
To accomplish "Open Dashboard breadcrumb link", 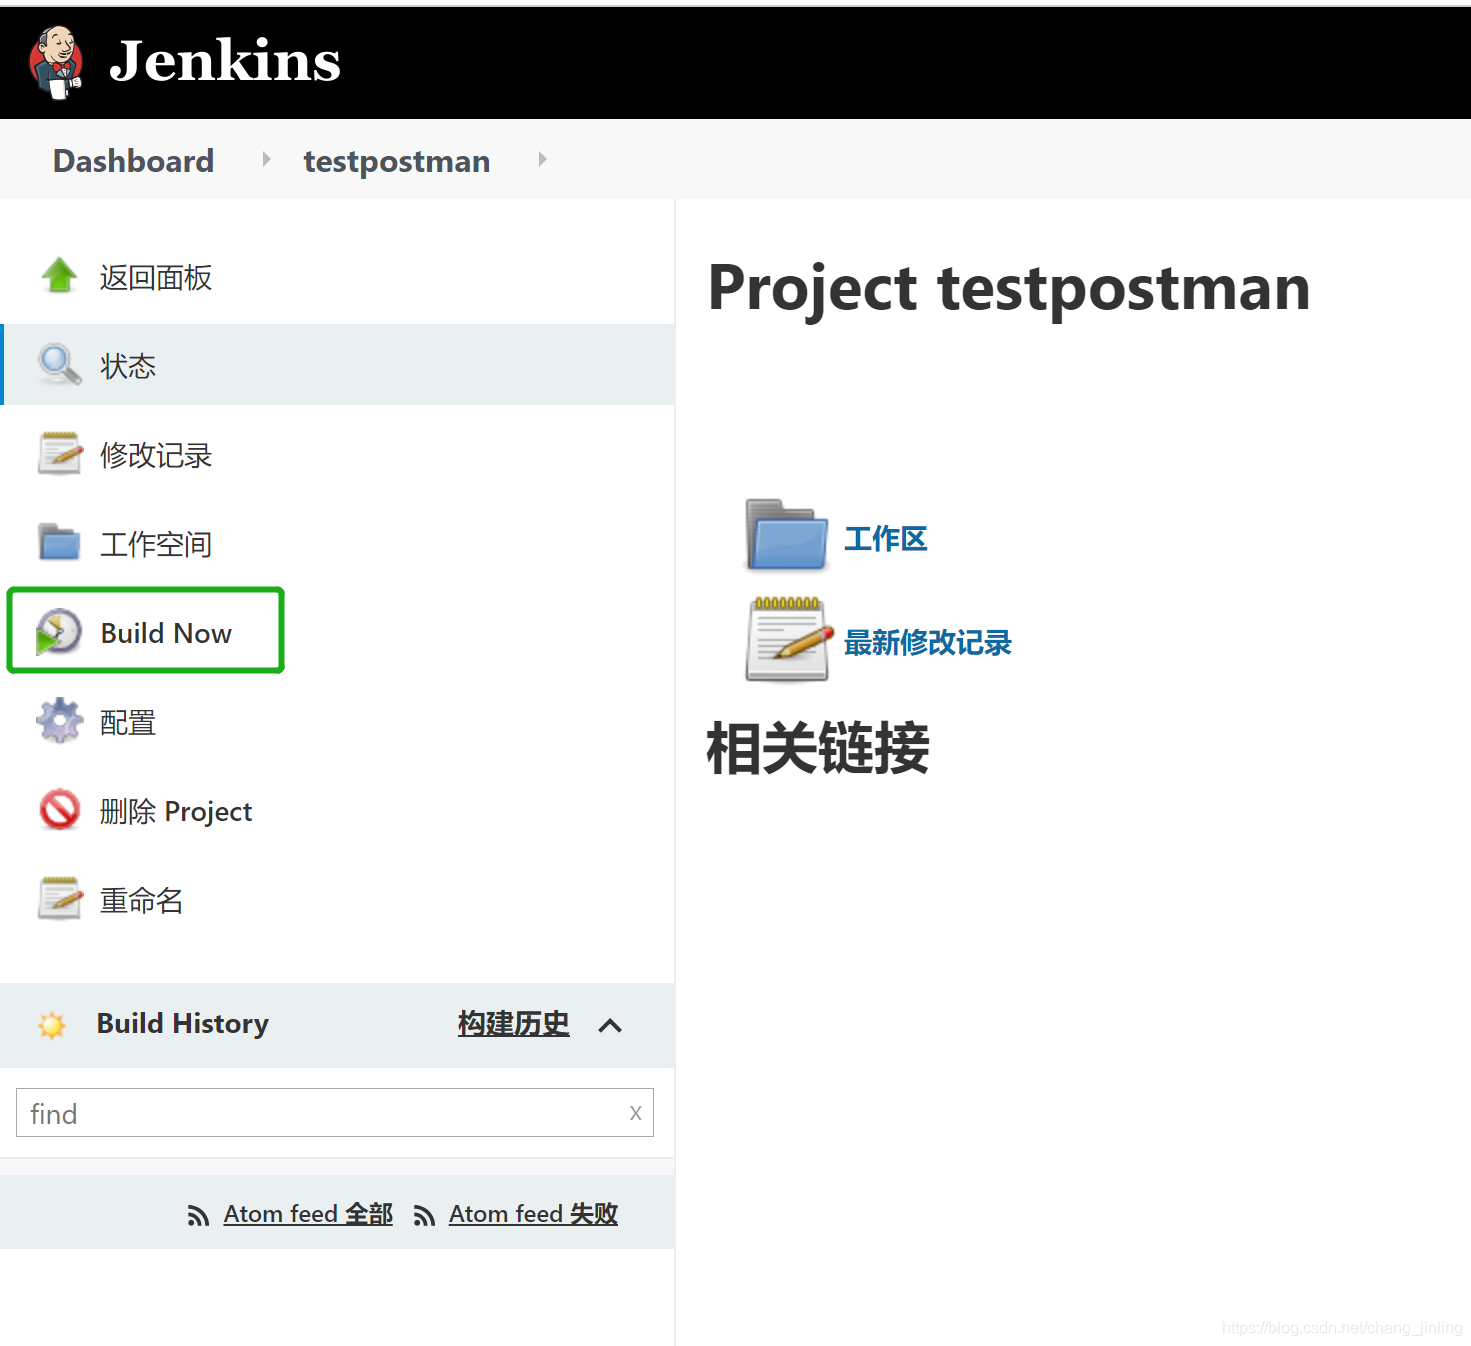I will [x=133, y=161].
